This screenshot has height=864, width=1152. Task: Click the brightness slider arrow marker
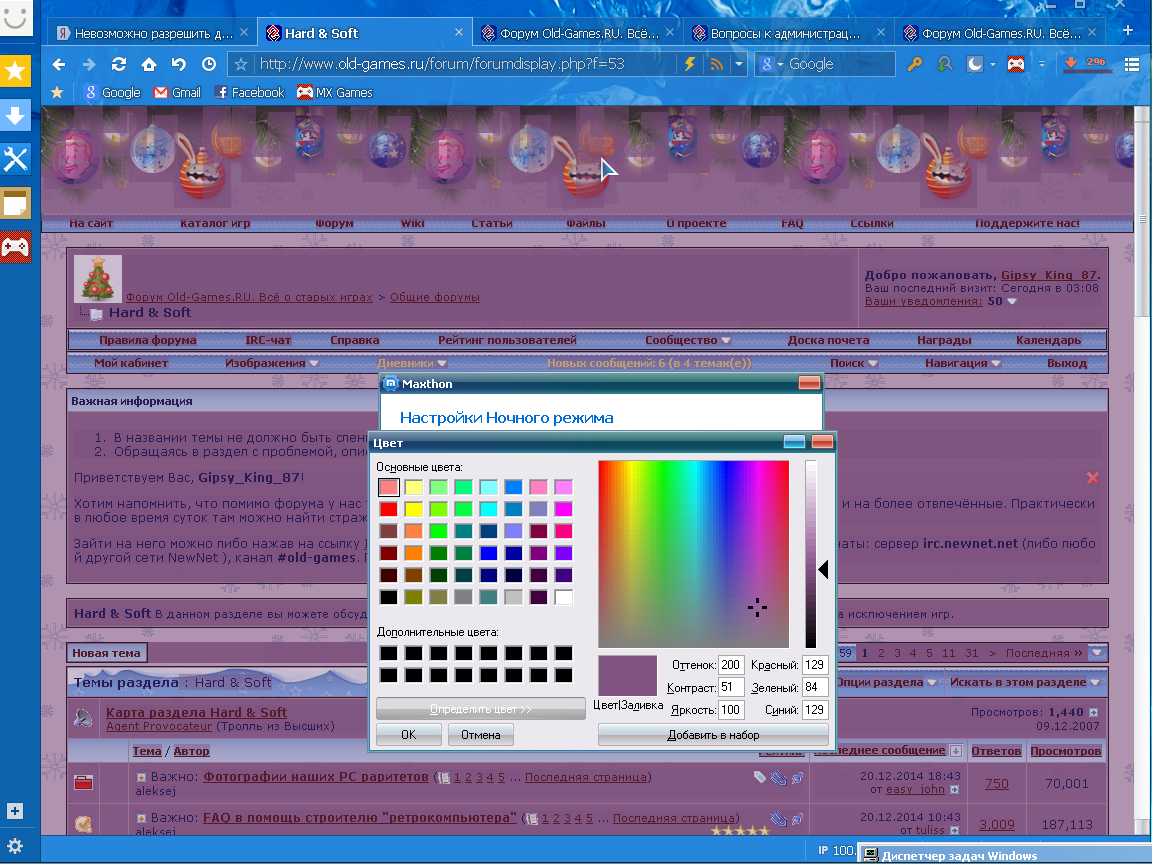(824, 569)
